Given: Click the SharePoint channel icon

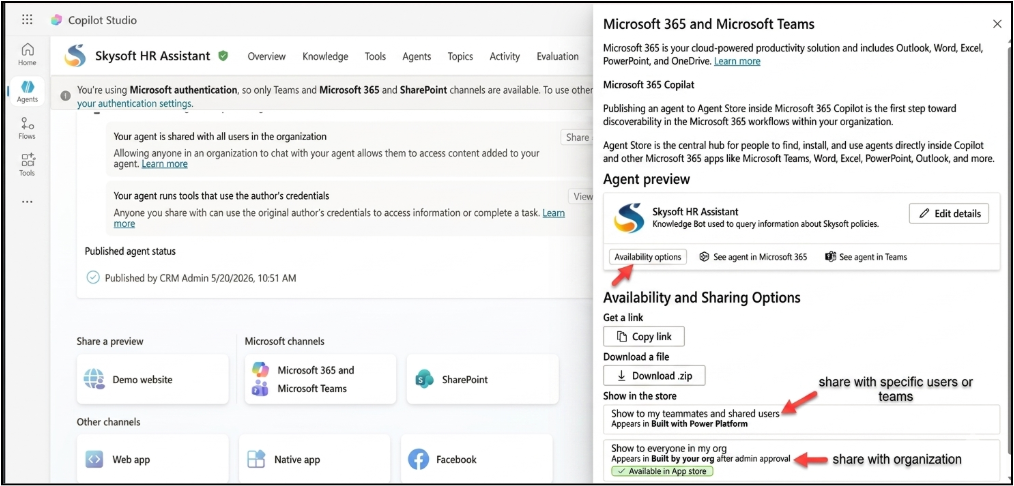Looking at the screenshot, I should pos(424,379).
